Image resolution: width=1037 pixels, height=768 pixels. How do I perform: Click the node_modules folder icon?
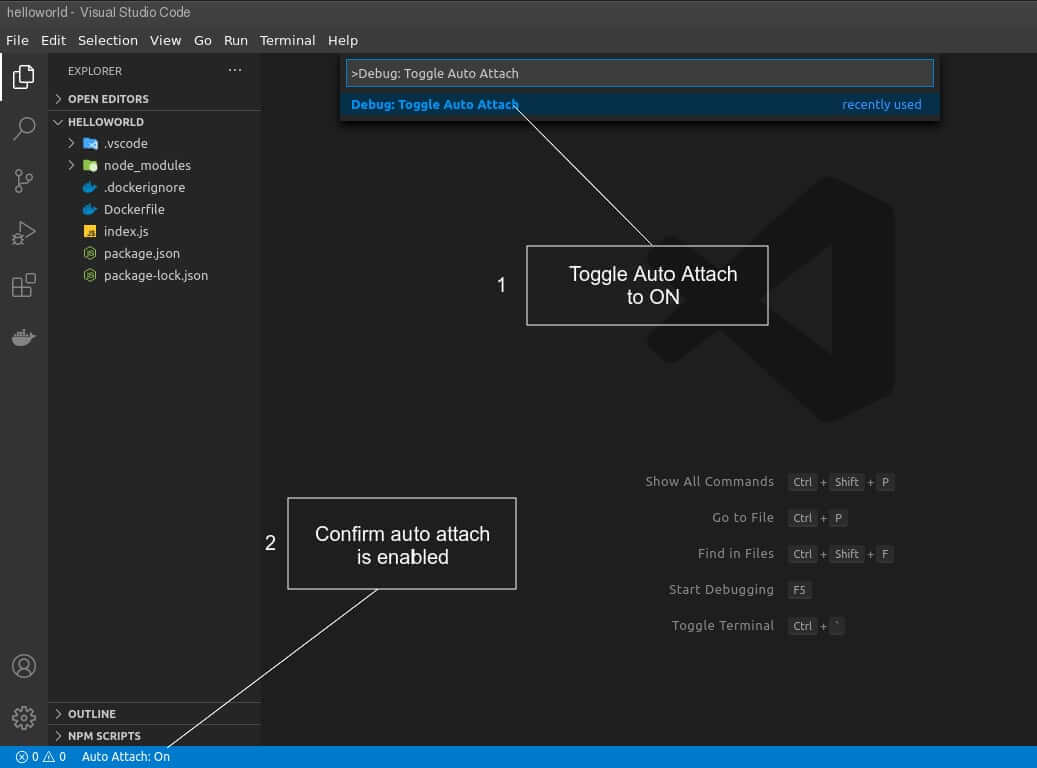pyautogui.click(x=91, y=165)
